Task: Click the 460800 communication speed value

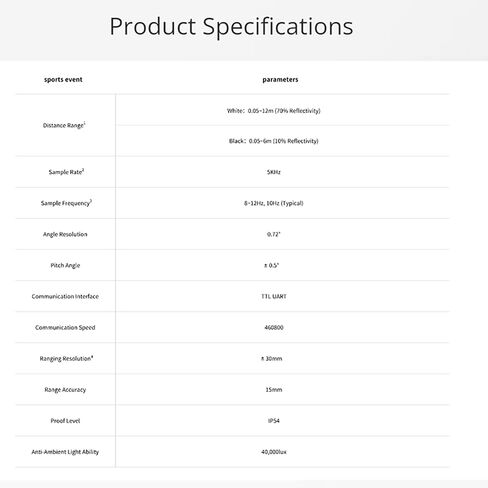Action: point(273,327)
